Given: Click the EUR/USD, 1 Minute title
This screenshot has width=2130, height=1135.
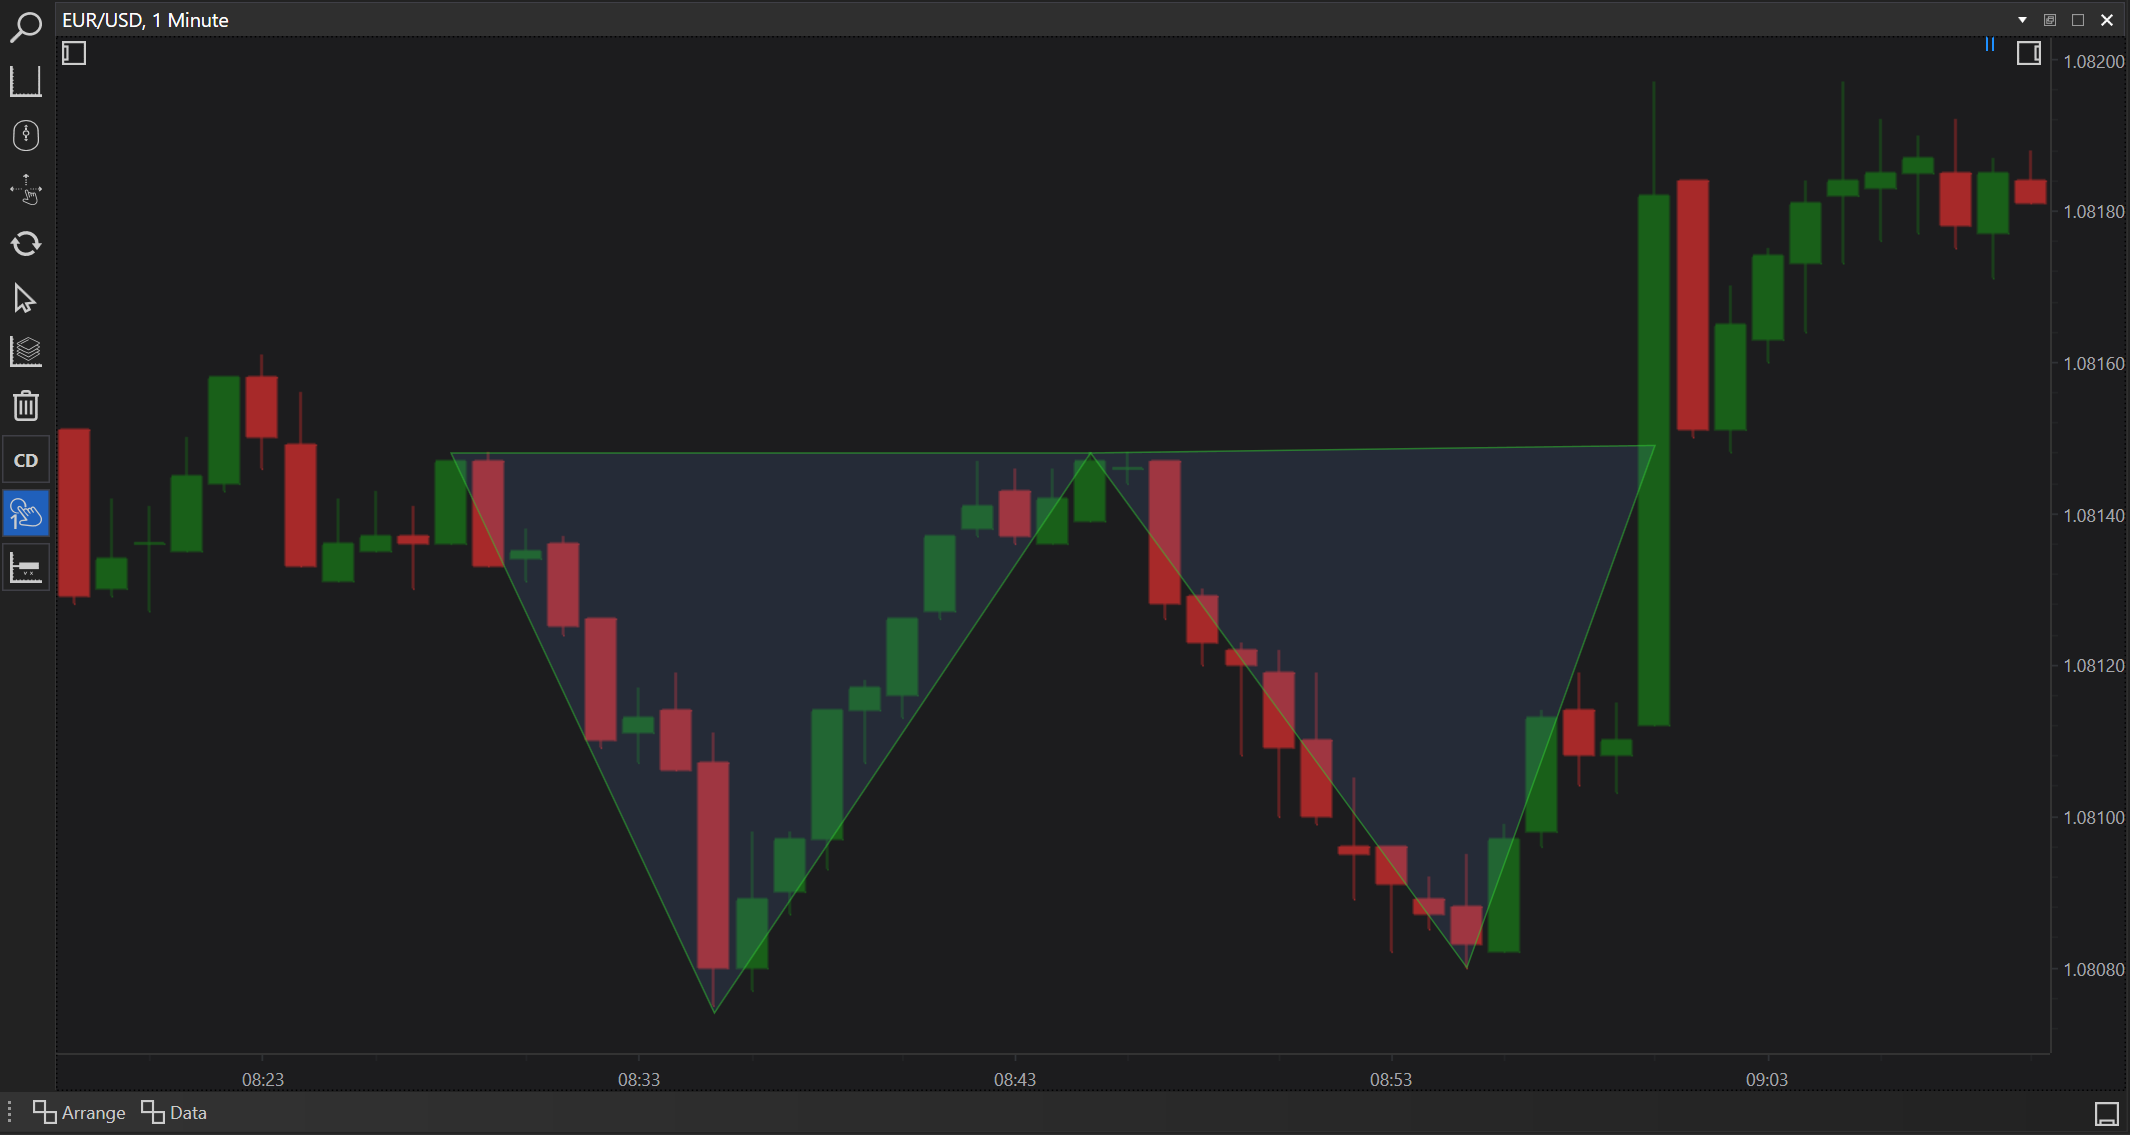Looking at the screenshot, I should tap(145, 20).
